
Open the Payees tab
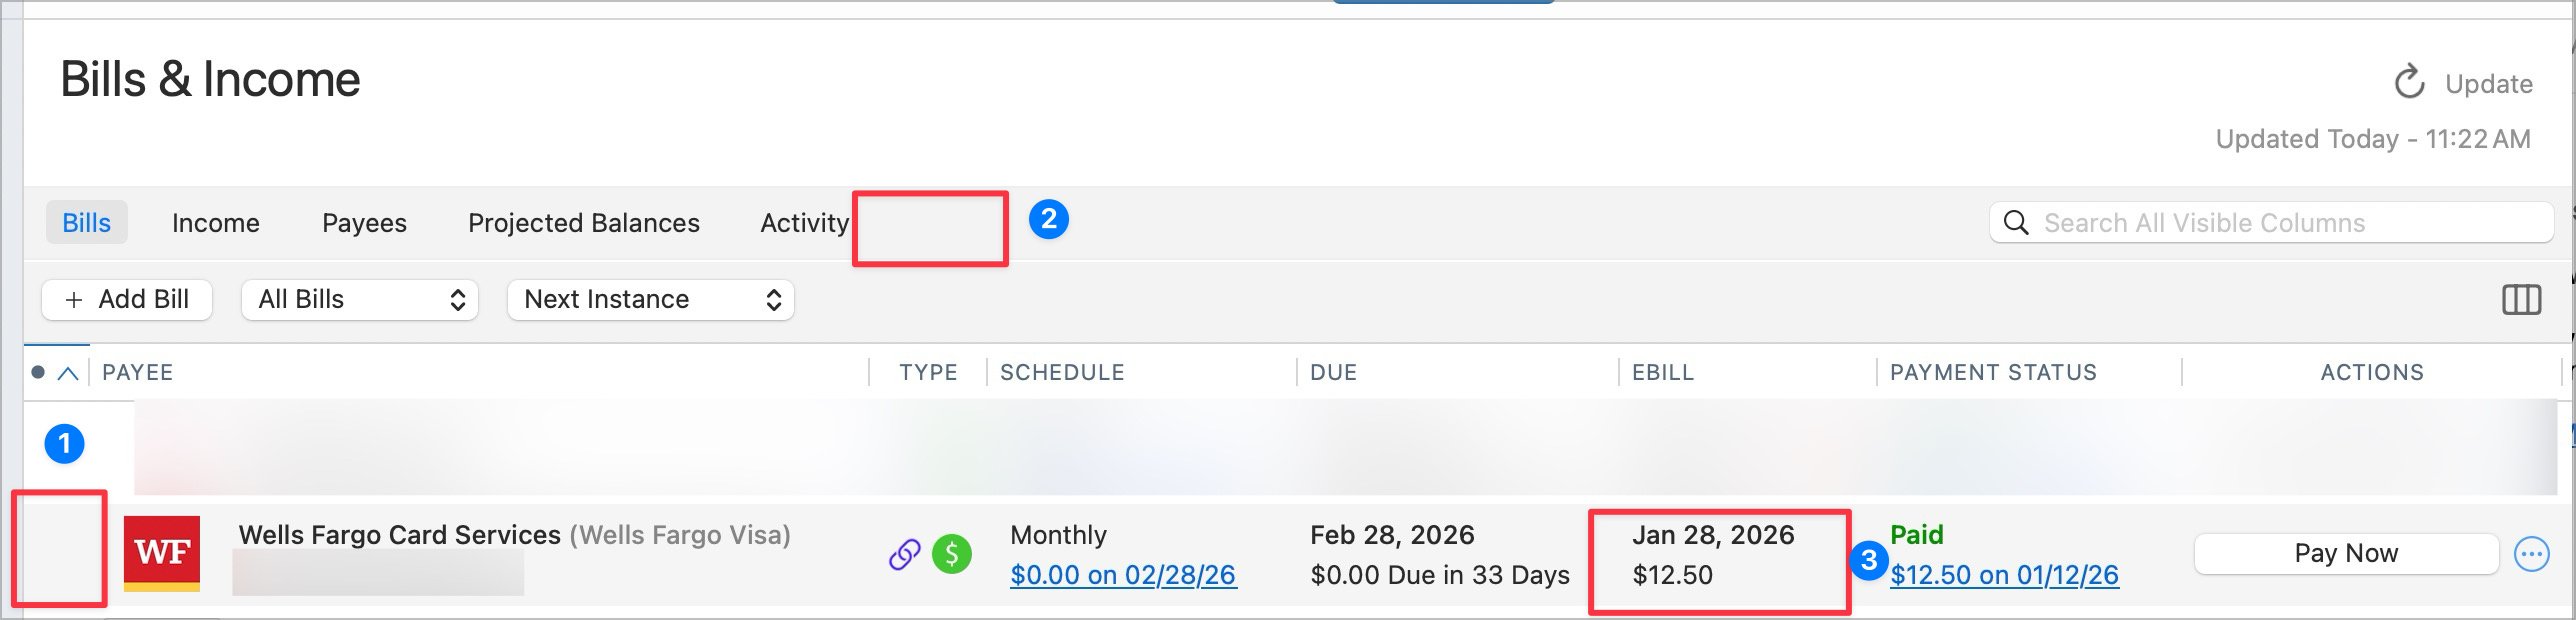click(x=364, y=223)
